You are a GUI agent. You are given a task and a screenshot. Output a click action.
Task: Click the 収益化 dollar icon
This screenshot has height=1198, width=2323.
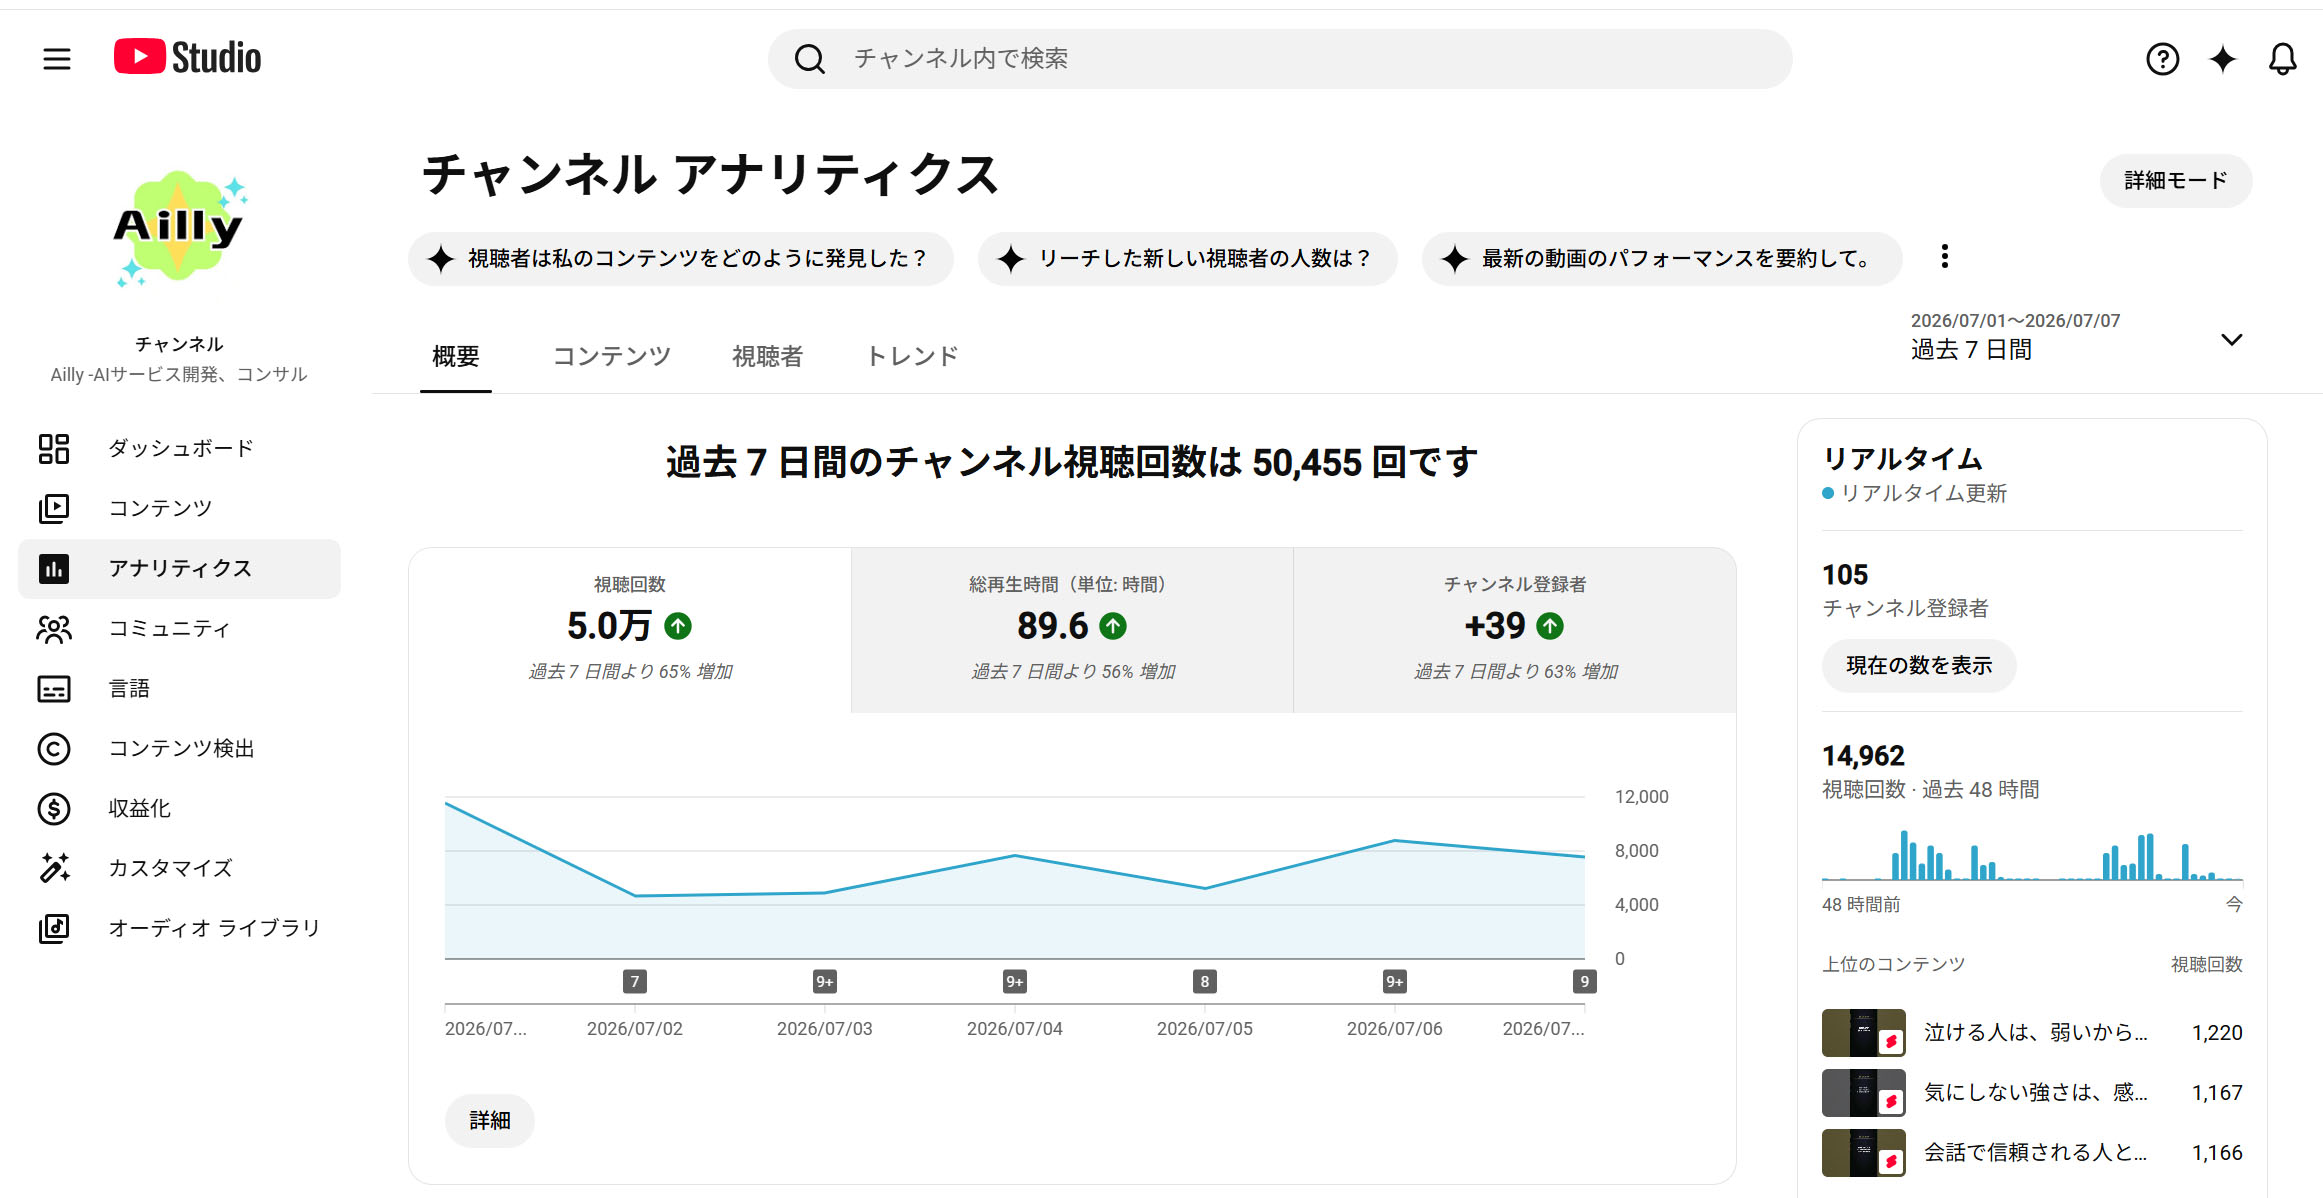[54, 809]
